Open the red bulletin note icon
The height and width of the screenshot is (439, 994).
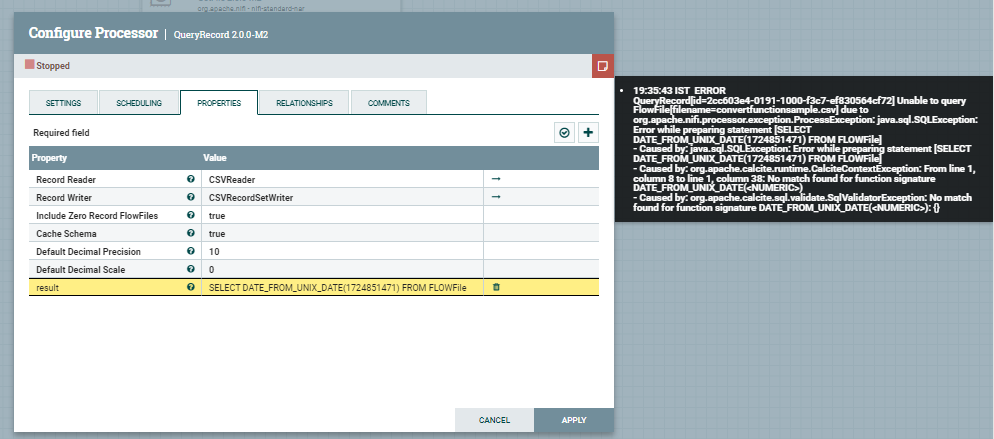click(x=603, y=66)
